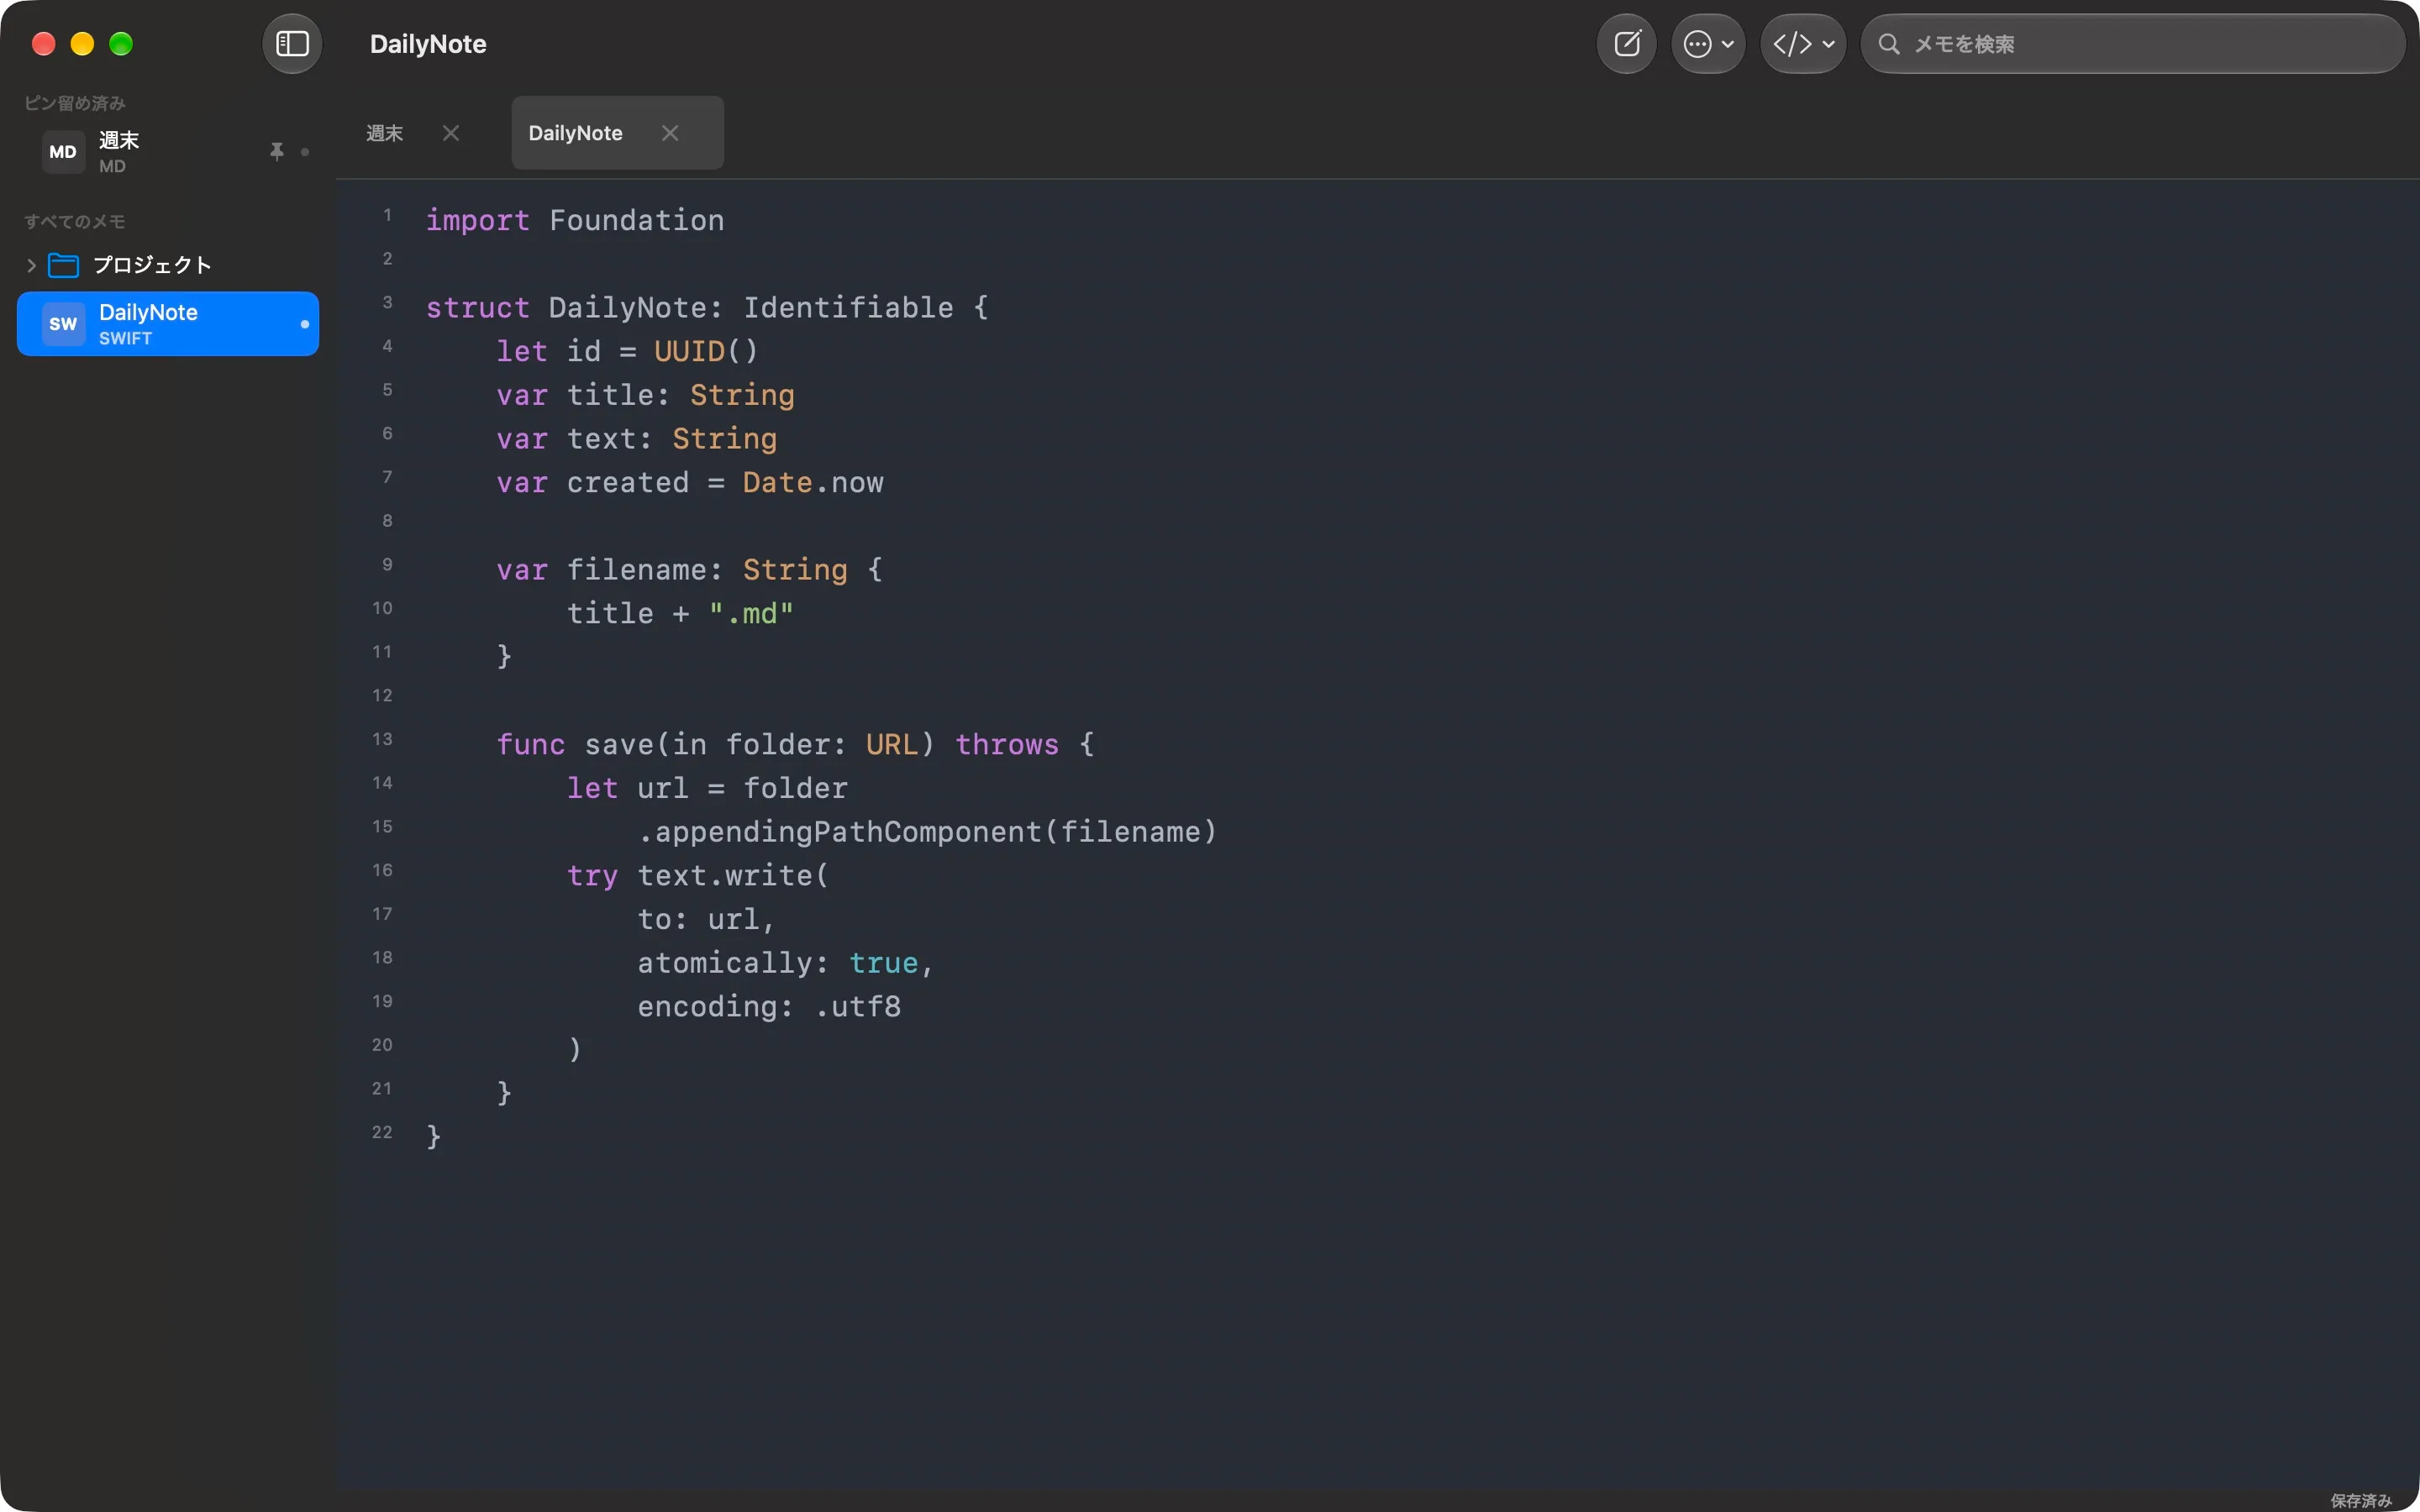Place cursor on 'import Foundation' line

575,220
